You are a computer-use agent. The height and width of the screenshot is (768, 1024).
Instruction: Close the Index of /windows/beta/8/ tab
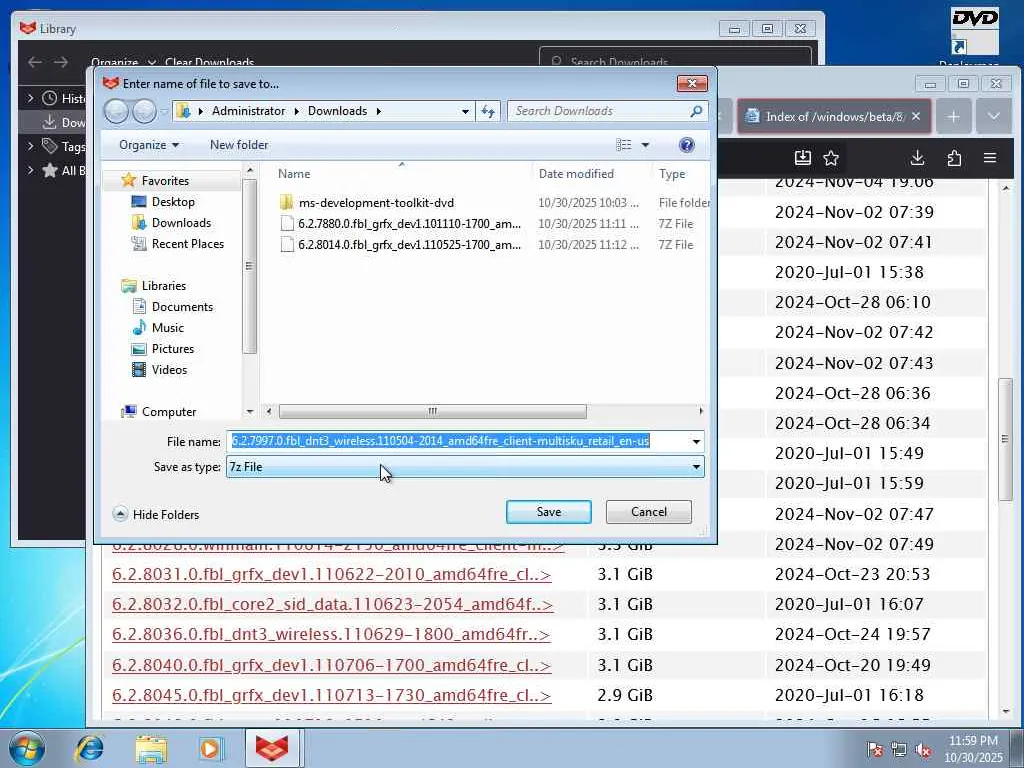(916, 116)
